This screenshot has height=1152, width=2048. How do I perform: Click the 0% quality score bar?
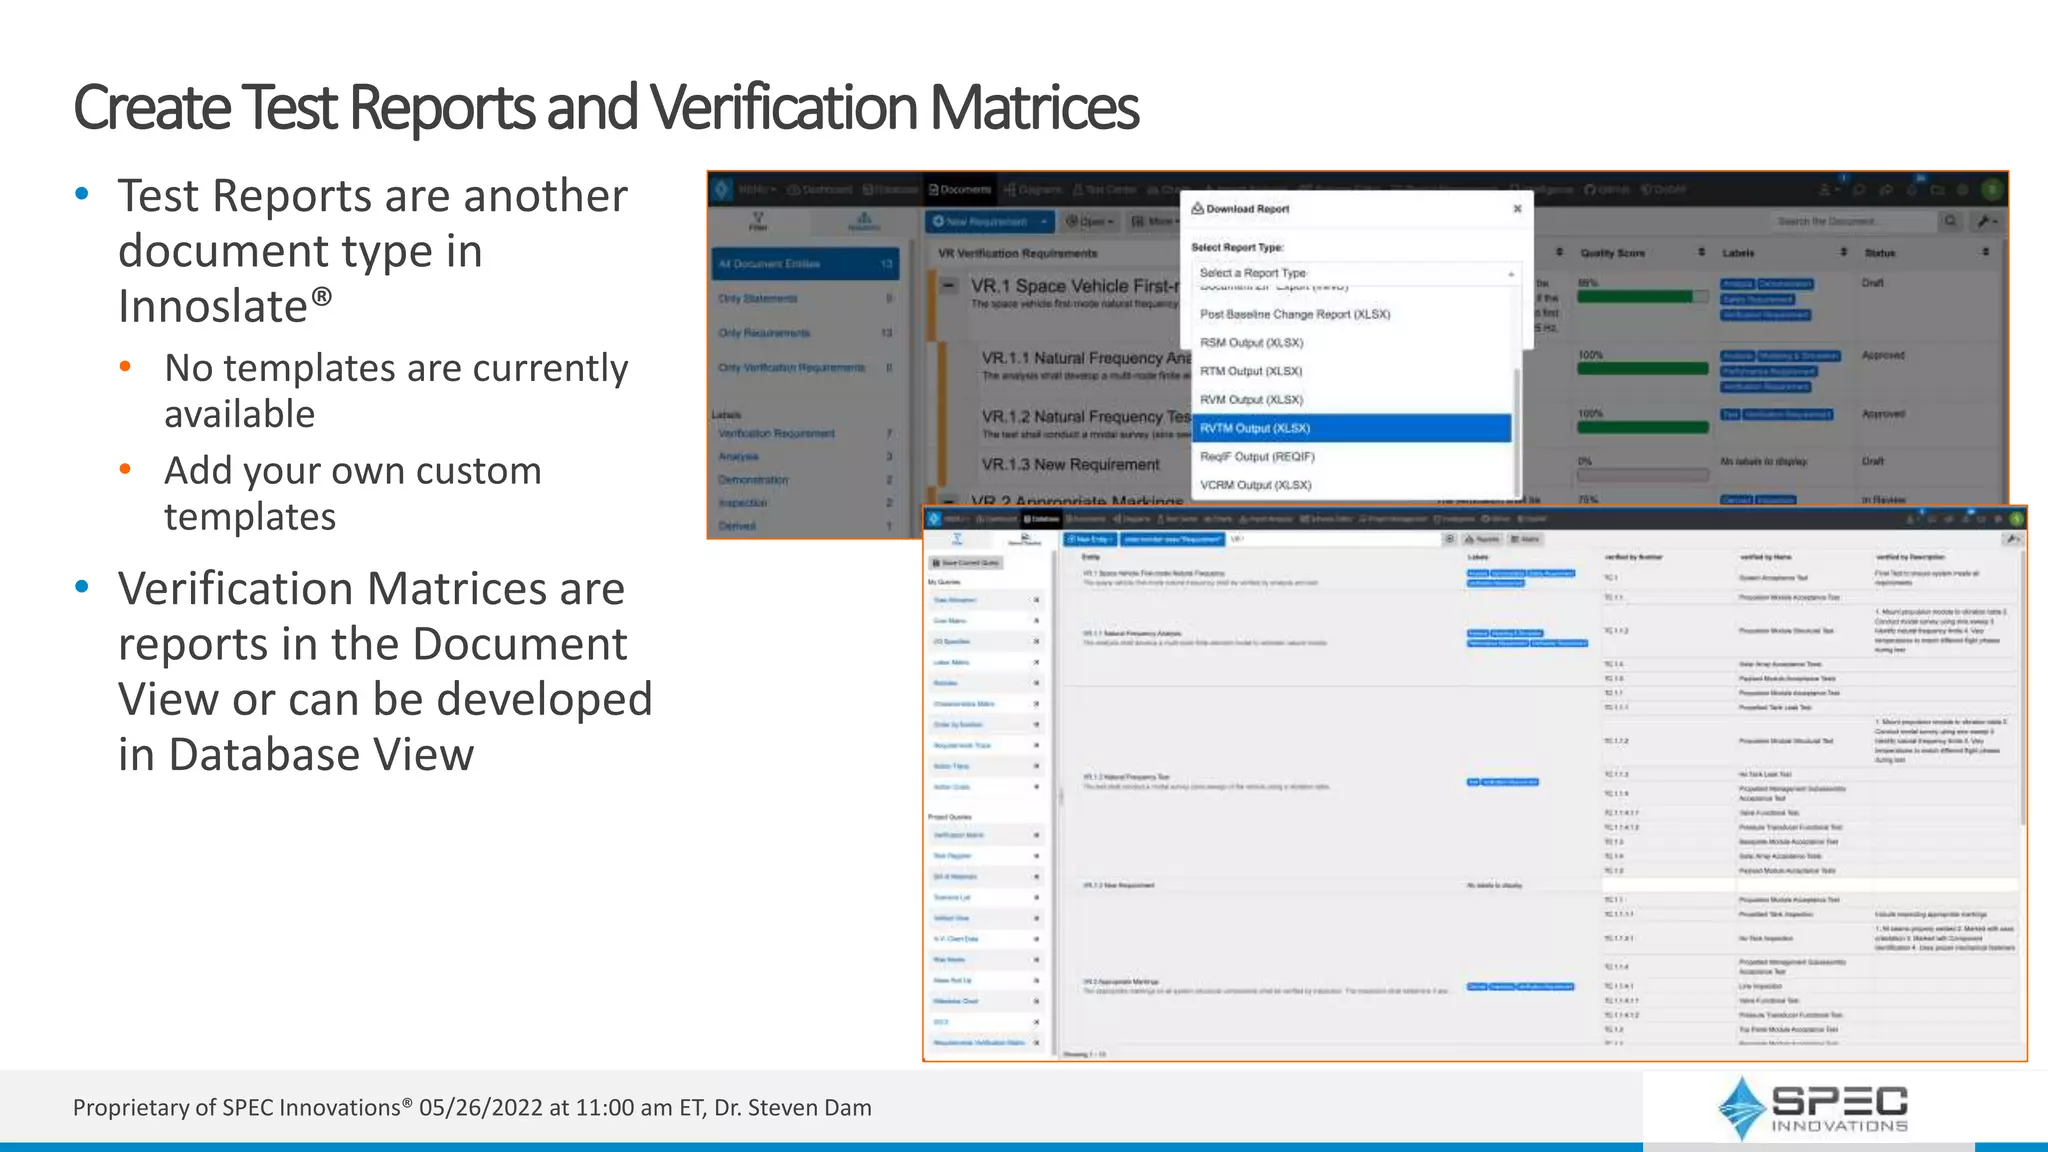[1643, 475]
